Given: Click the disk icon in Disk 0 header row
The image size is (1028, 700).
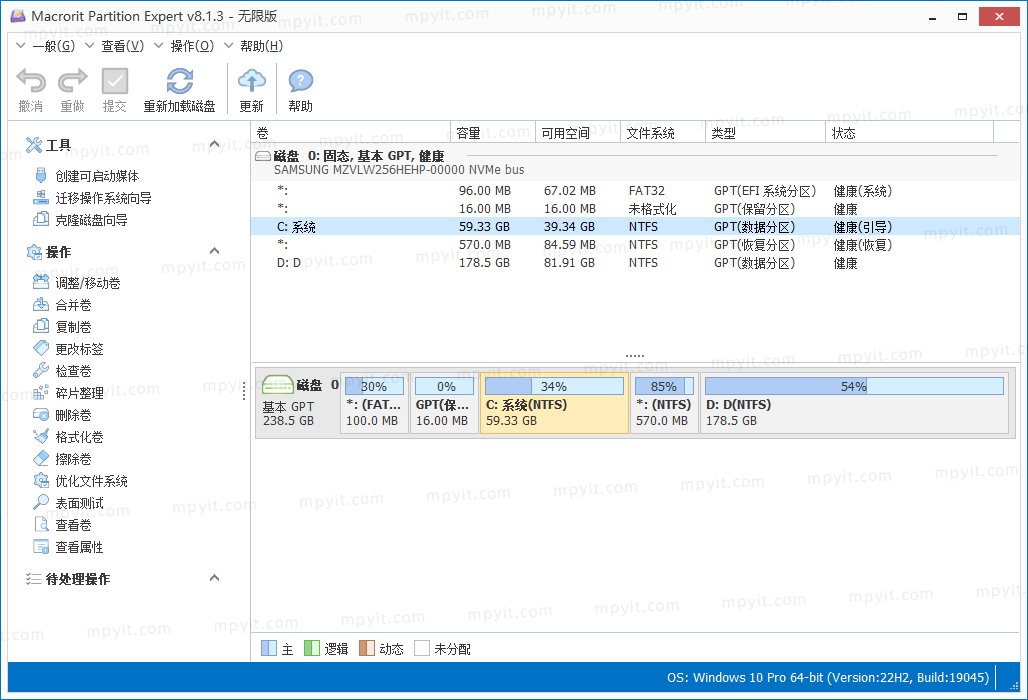Looking at the screenshot, I should 263,156.
